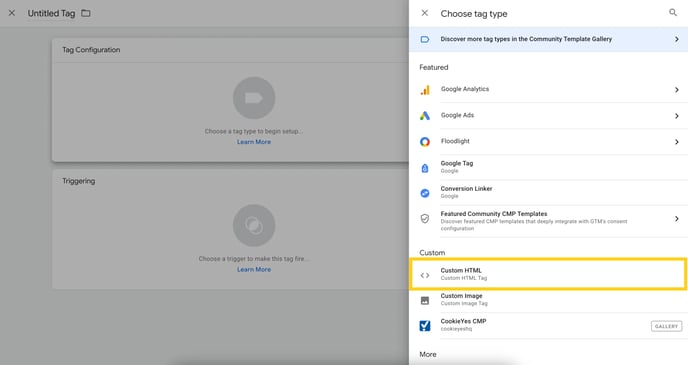The height and width of the screenshot is (365, 688).
Task: Click the Triggering placeholder circle icon
Action: [254, 225]
